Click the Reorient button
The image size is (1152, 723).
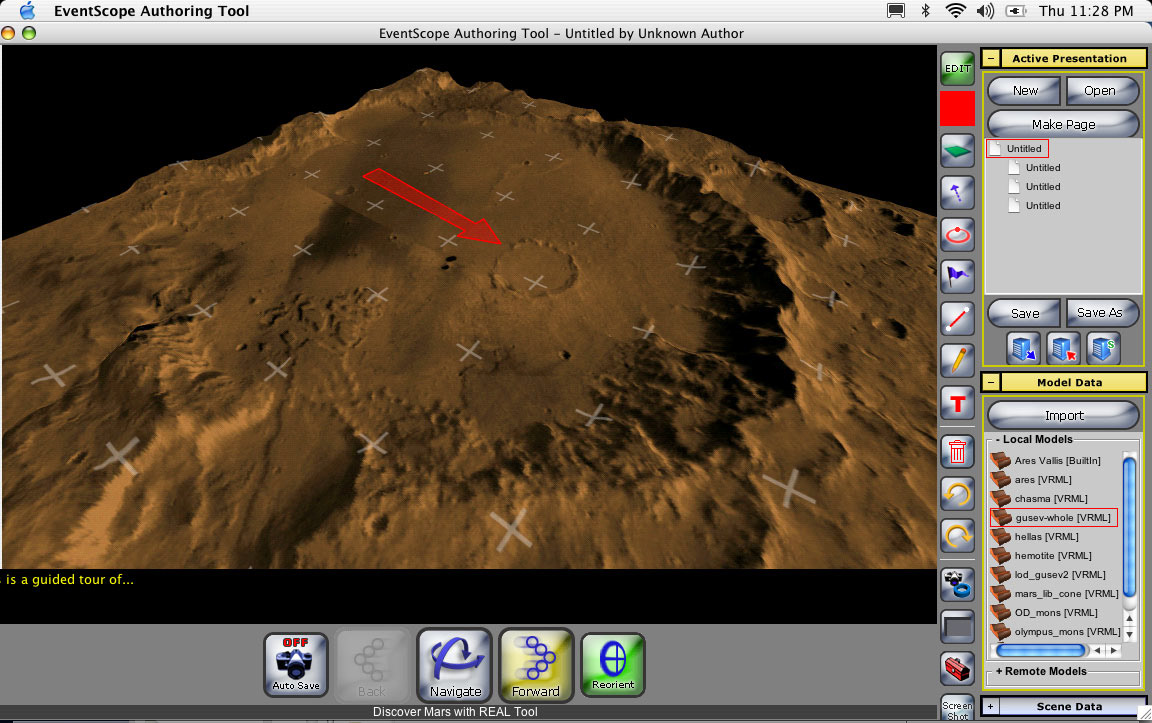coord(613,665)
